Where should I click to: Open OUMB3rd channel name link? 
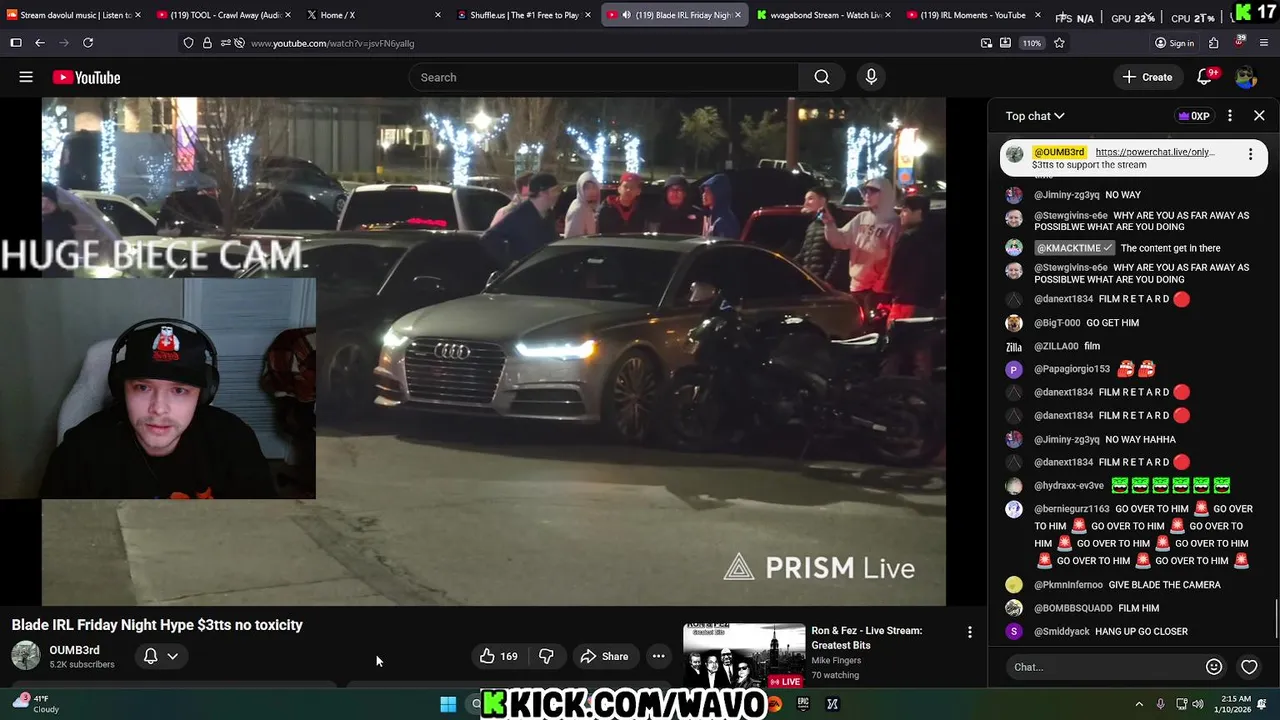tap(74, 650)
